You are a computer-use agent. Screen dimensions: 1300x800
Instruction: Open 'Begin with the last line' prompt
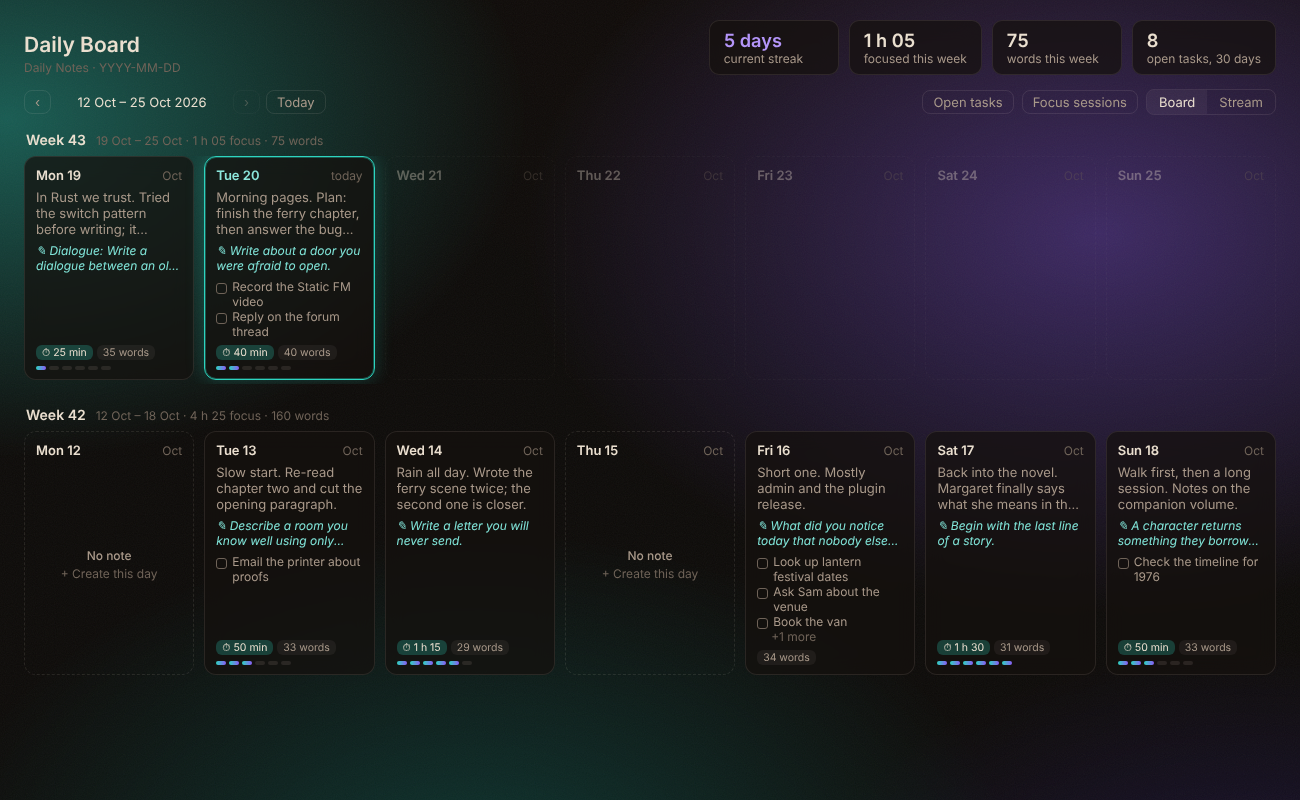(1008, 533)
